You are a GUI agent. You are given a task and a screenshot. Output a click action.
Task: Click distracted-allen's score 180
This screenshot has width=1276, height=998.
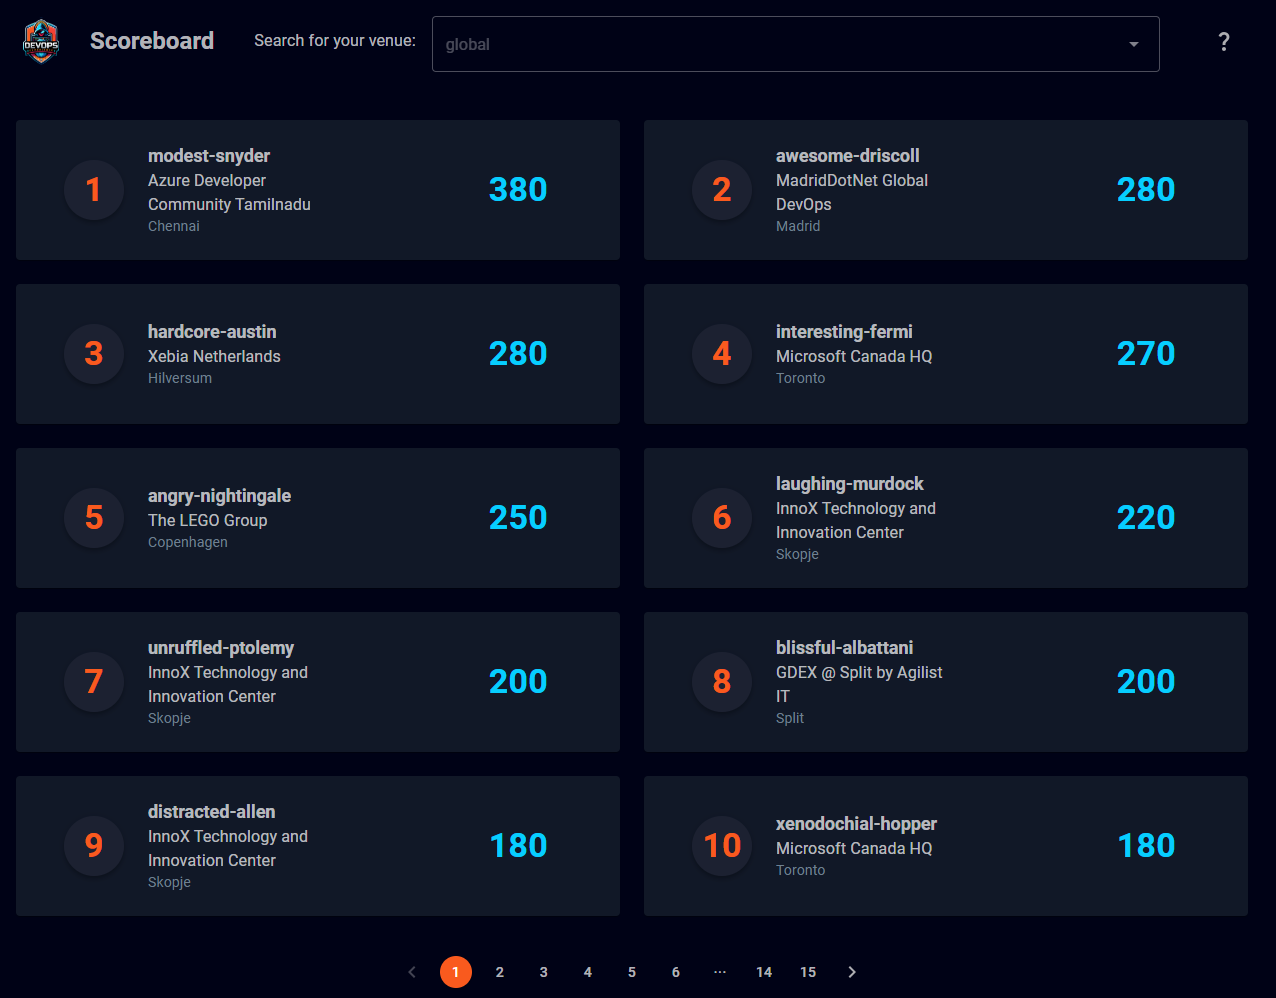coord(518,846)
